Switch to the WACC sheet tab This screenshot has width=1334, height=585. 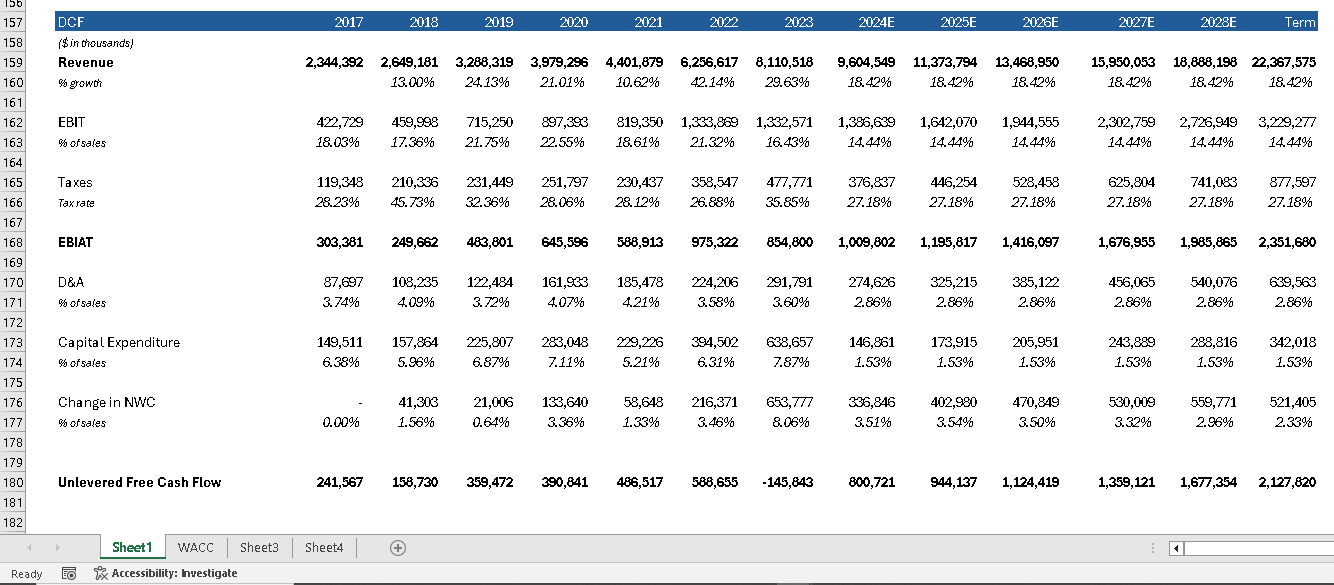click(196, 547)
